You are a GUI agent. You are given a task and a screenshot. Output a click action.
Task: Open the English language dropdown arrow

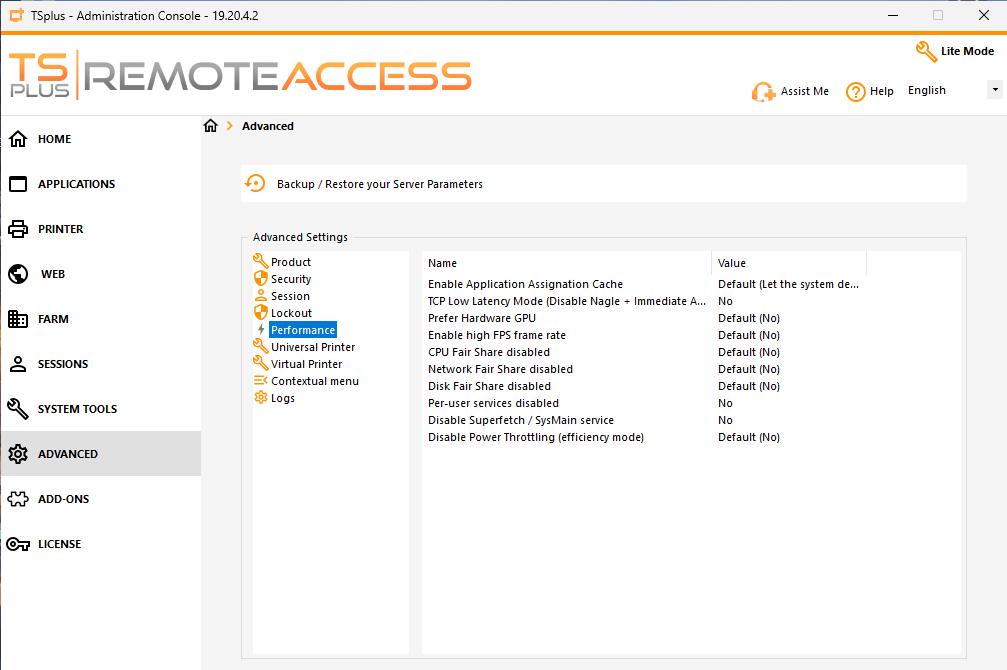pyautogui.click(x=994, y=90)
